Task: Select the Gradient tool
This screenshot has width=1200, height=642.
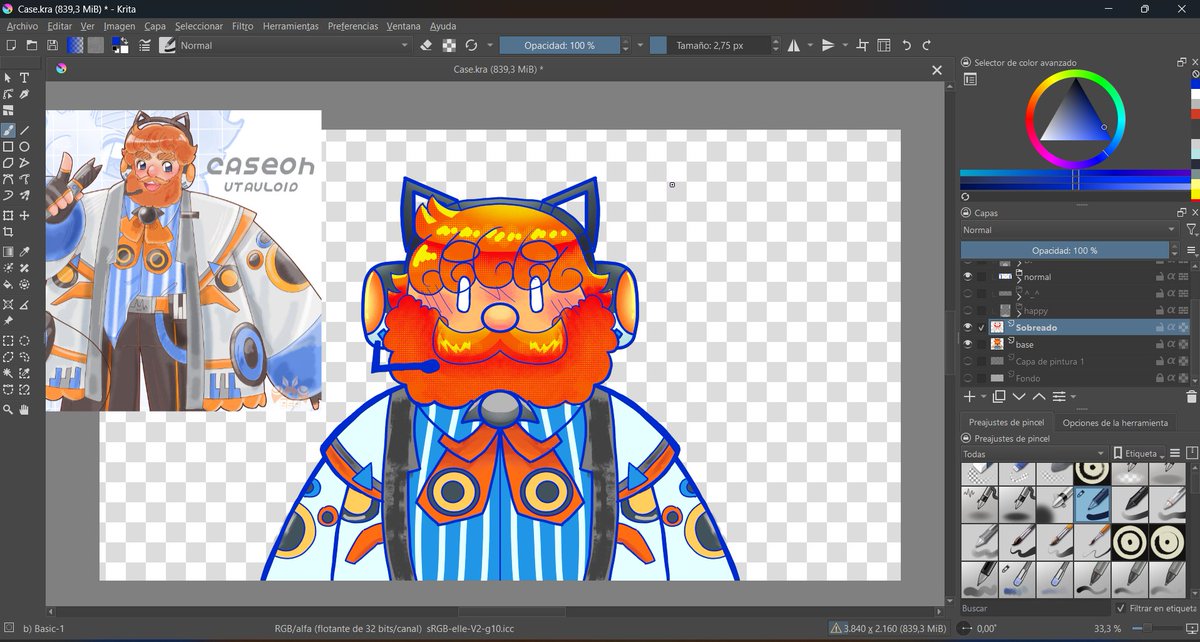Action: coord(8,251)
